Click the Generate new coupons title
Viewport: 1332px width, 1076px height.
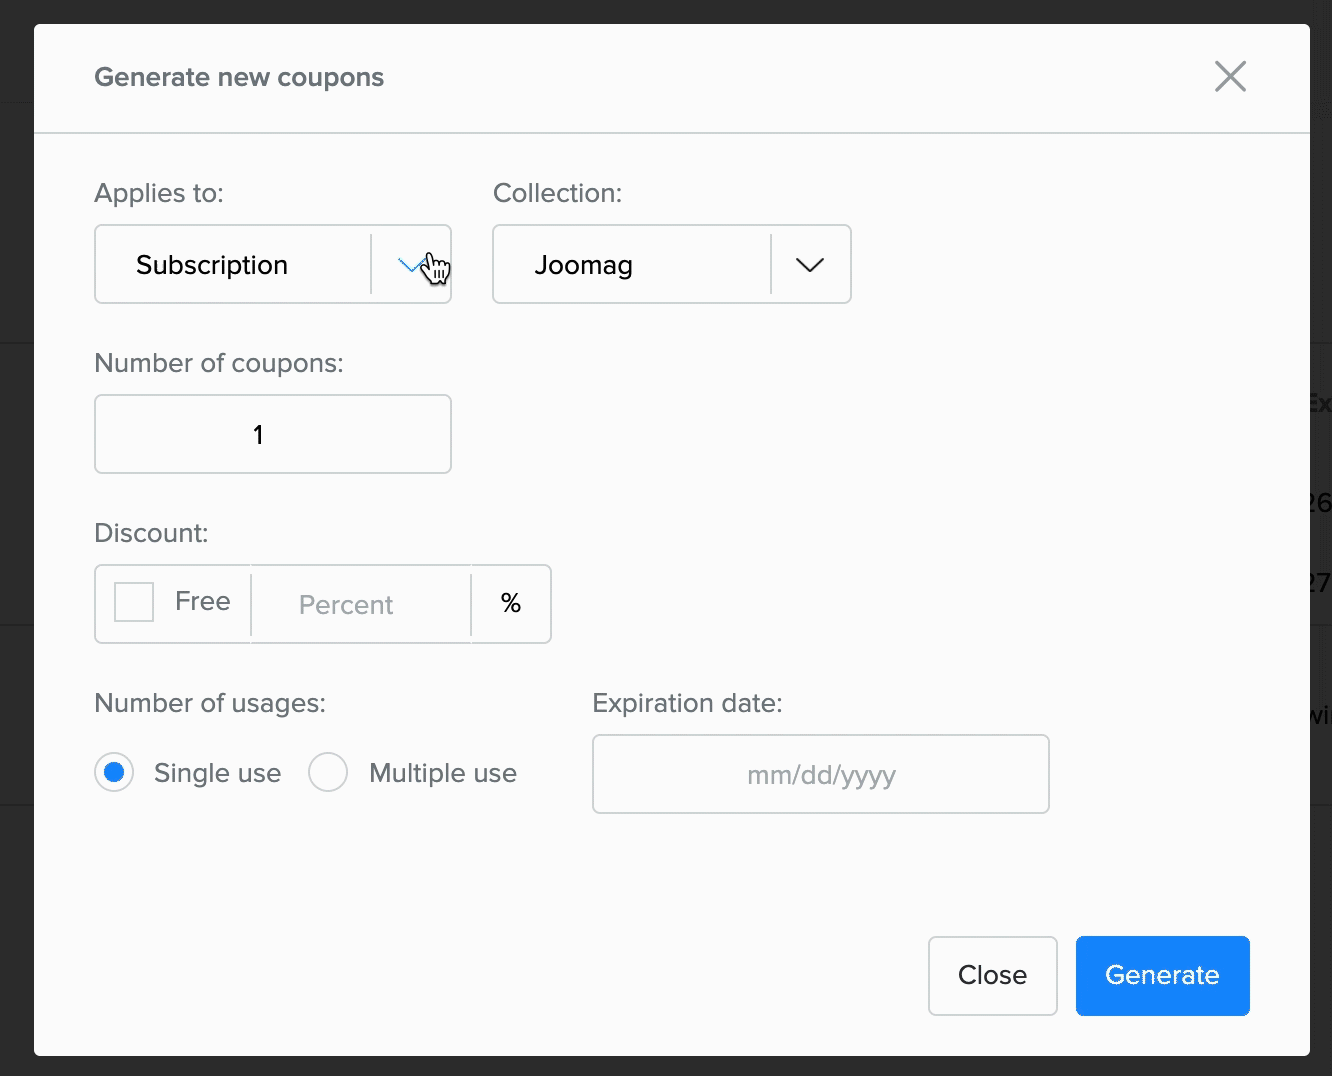[239, 77]
